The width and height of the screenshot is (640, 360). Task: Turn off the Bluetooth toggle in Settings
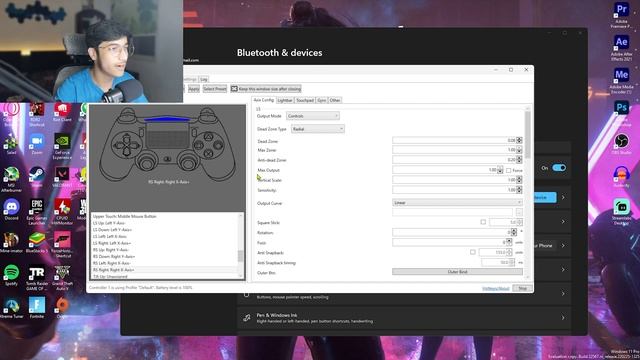click(x=559, y=168)
